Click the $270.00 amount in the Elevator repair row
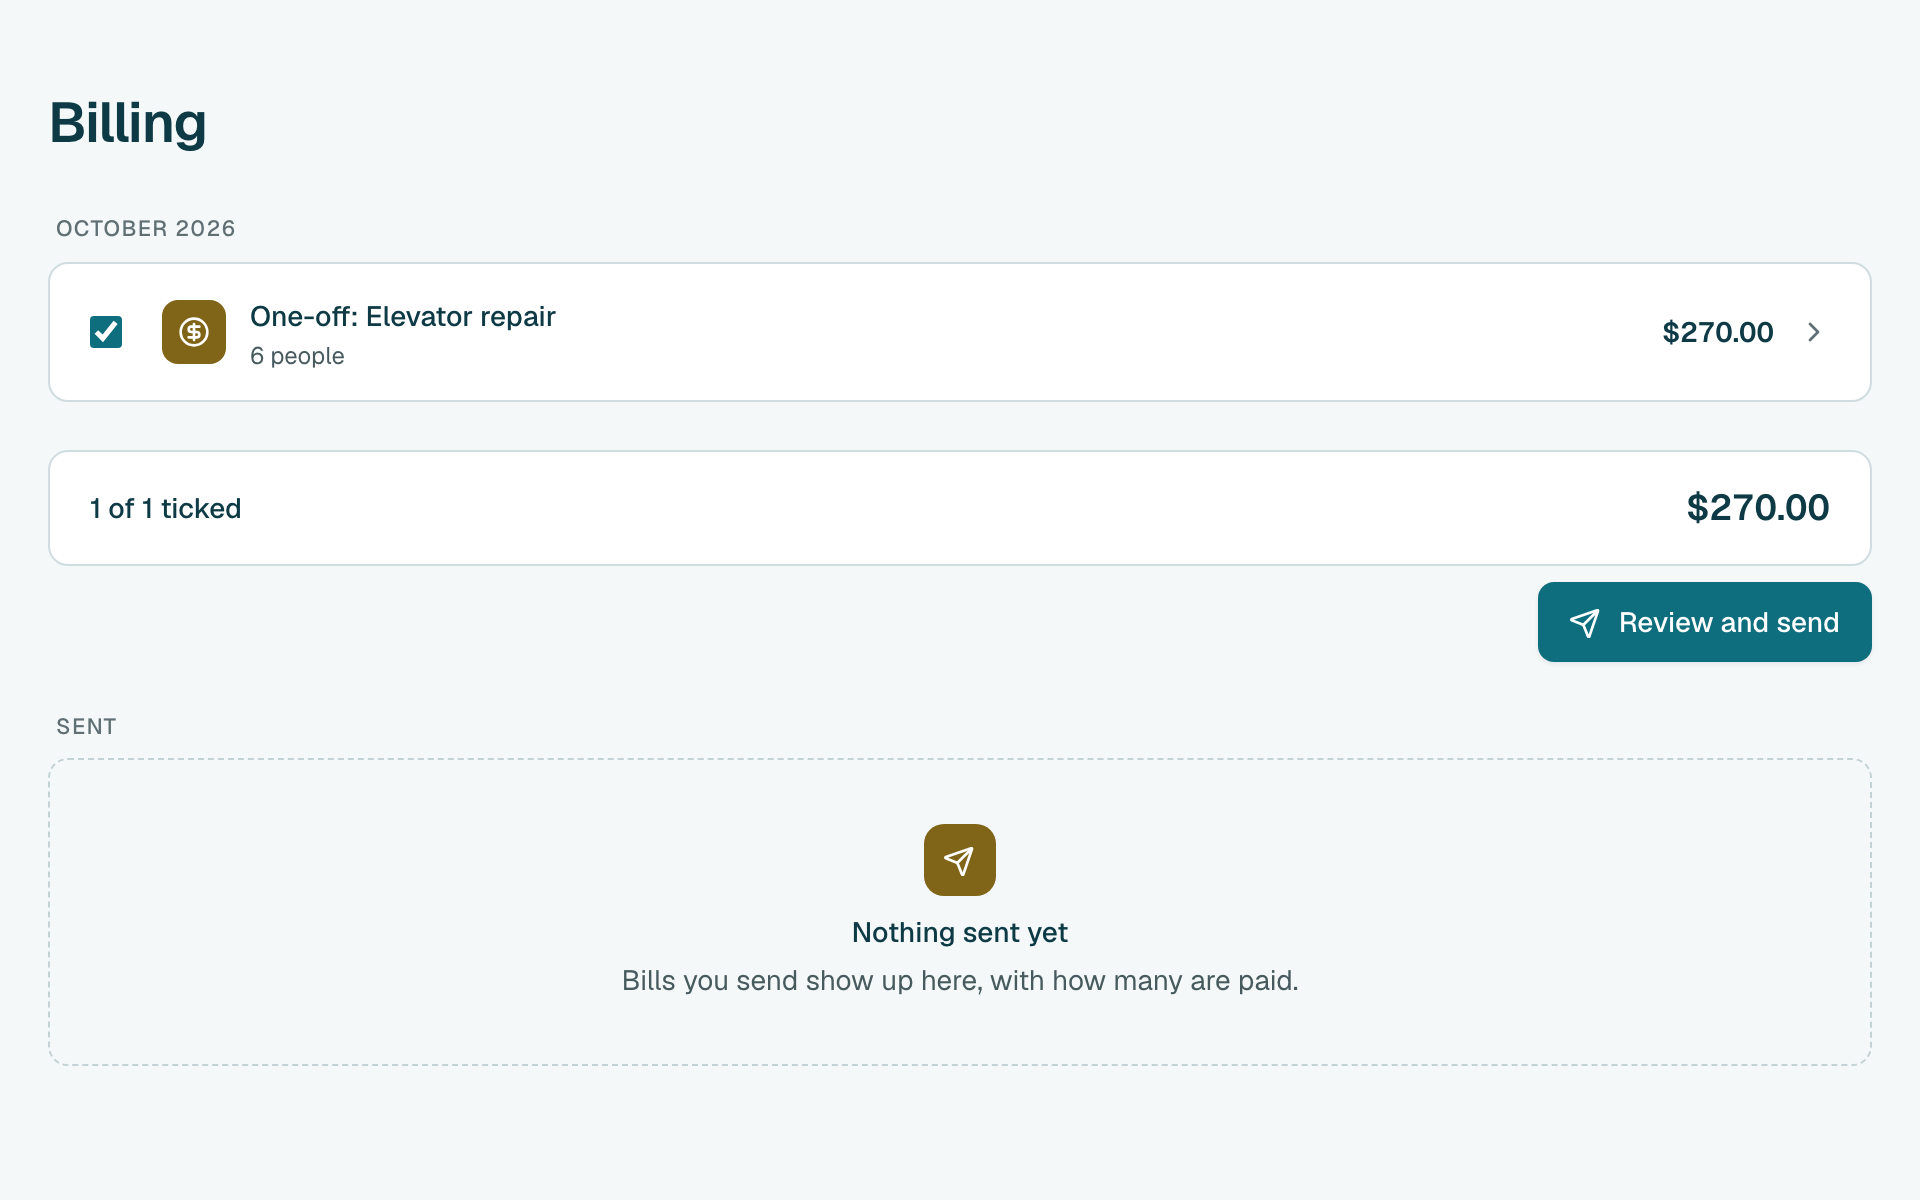 [x=1717, y=332]
